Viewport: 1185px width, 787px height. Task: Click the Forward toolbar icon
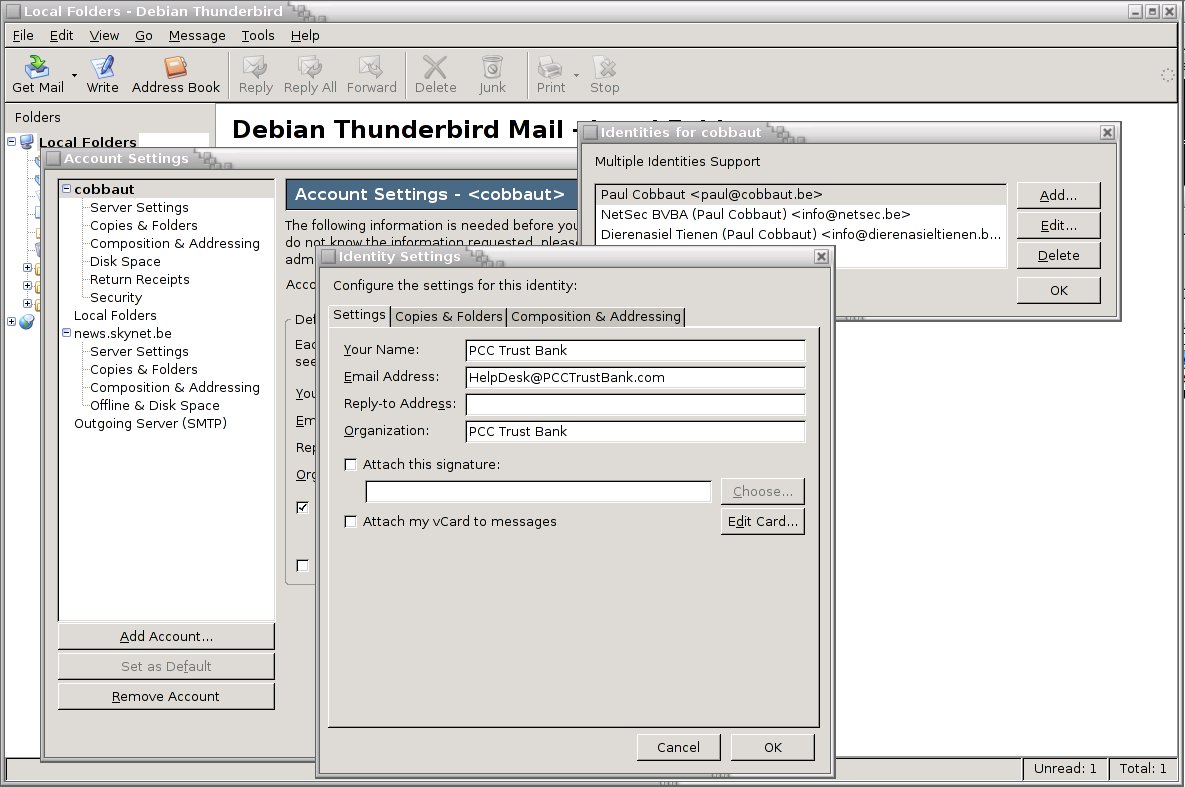(x=371, y=67)
